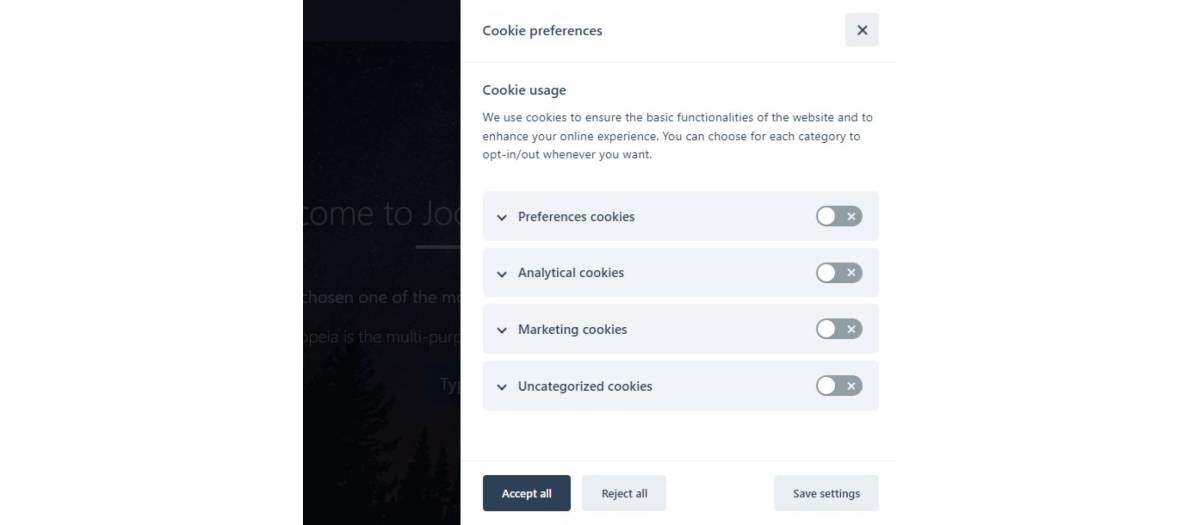This screenshot has height=525, width=1200.
Task: Save settings for cookie choices
Action: [x=826, y=493]
